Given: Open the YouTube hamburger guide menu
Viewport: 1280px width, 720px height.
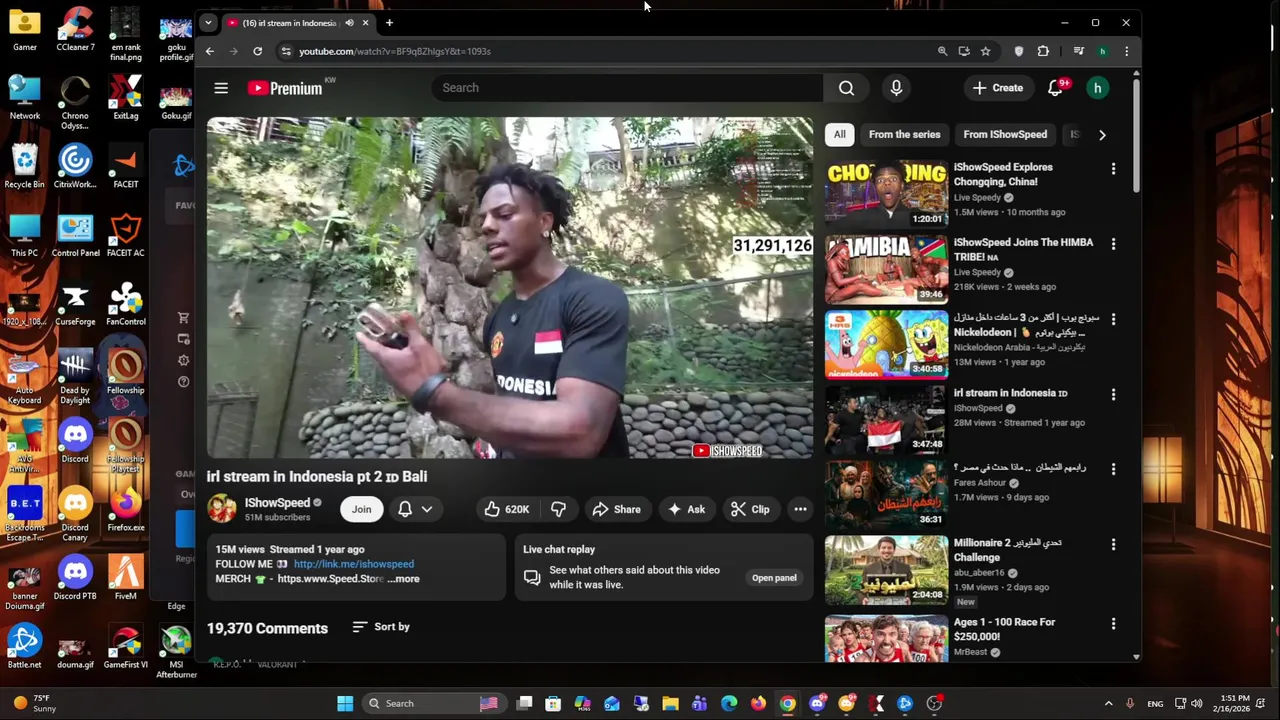Looking at the screenshot, I should coord(221,88).
